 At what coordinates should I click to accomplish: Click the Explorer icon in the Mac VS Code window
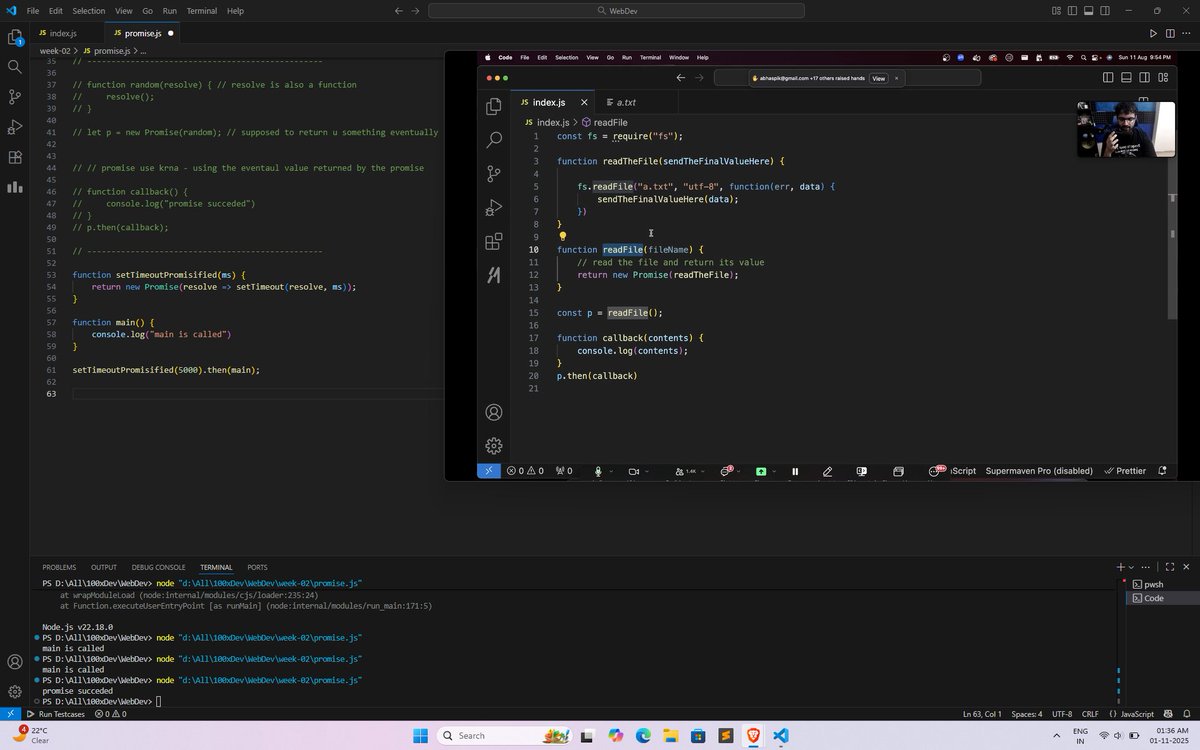[493, 107]
